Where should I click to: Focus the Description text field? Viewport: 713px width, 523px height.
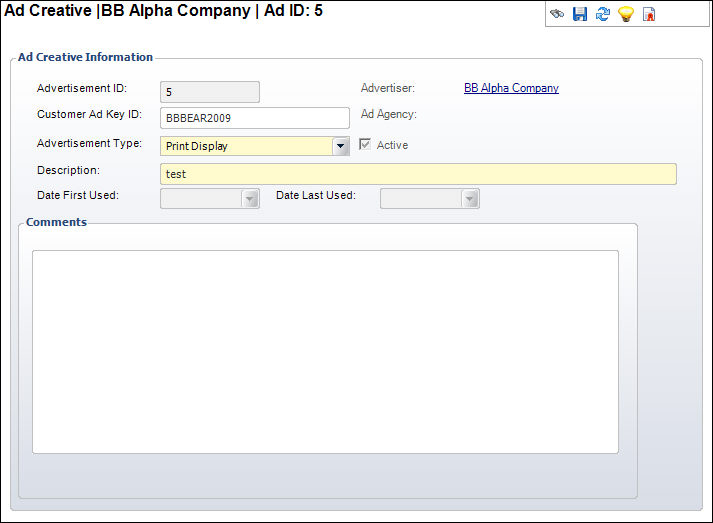tap(418, 174)
